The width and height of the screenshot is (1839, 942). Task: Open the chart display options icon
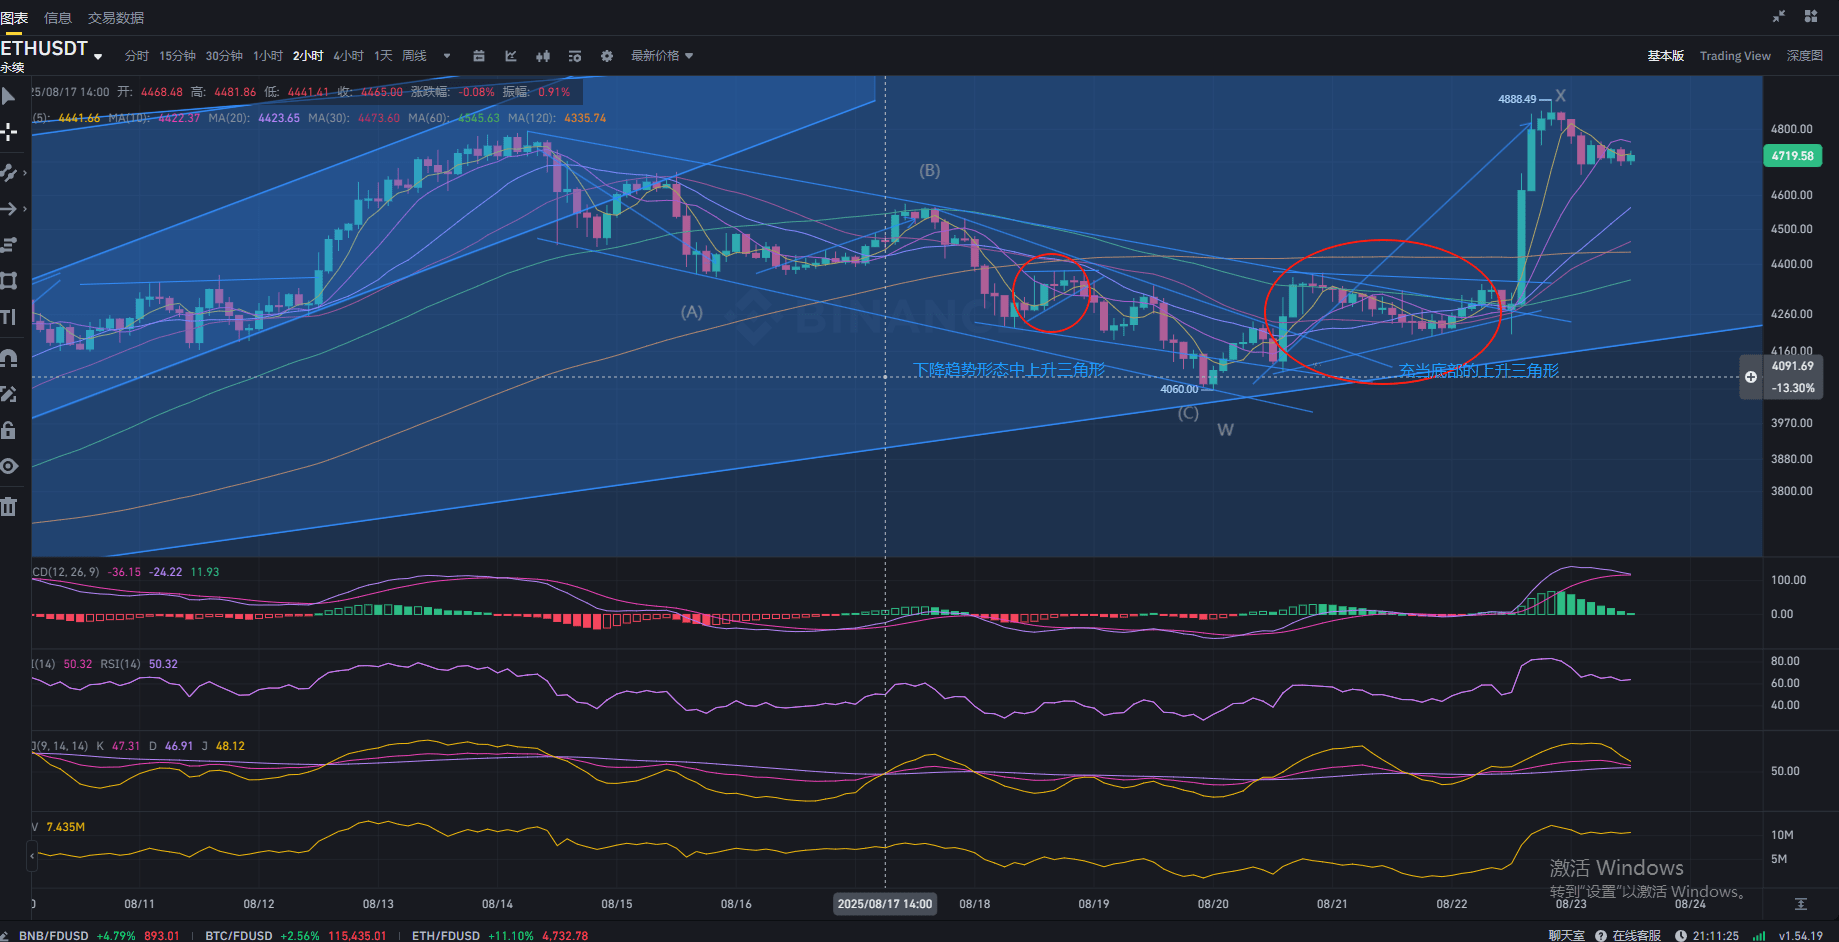tap(575, 56)
